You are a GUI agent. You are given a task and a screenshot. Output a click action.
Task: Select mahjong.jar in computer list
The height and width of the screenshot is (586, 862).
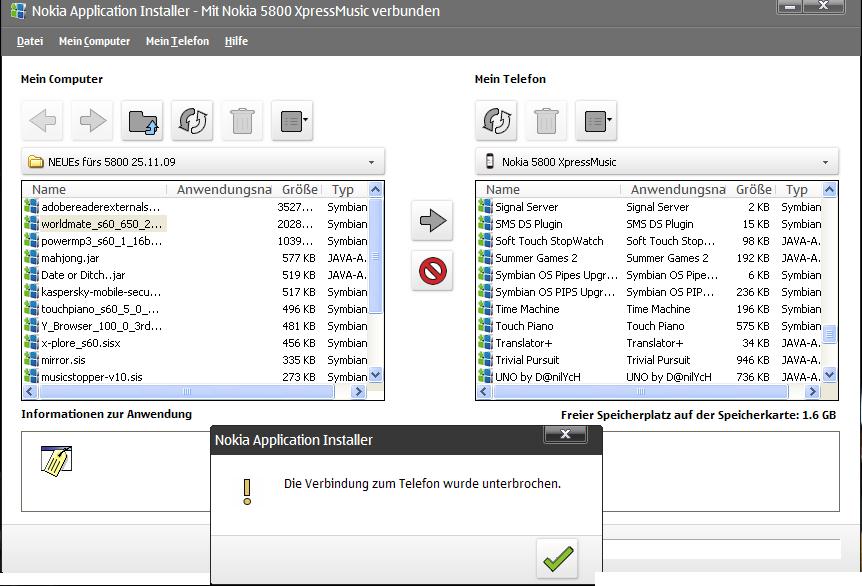[x=196, y=258]
